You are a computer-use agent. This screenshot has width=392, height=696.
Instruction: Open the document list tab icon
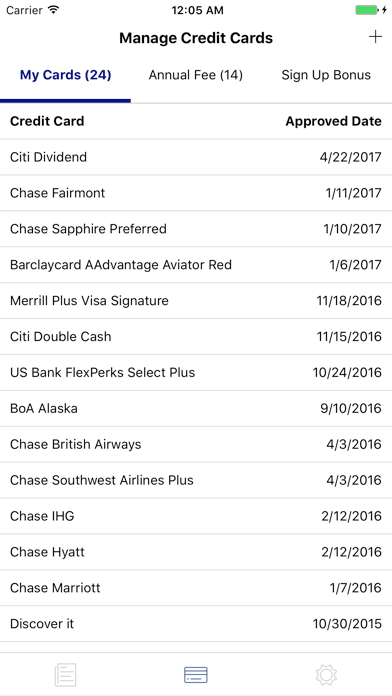pos(65,675)
